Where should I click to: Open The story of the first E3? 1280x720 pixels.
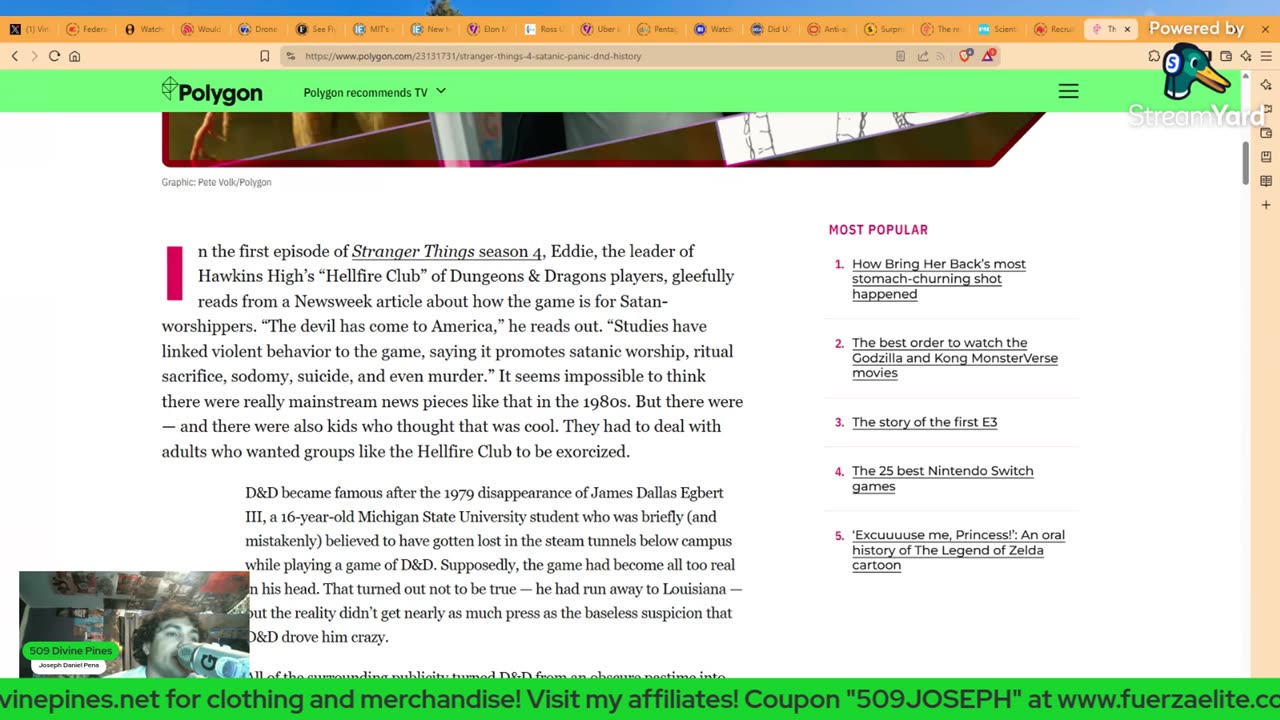click(x=924, y=422)
